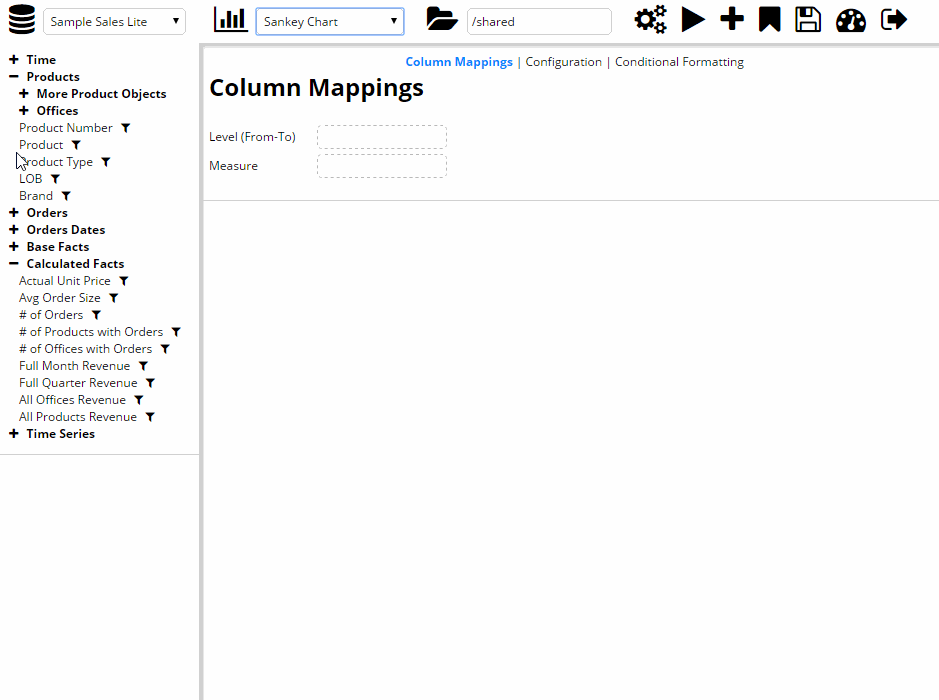The image size is (939, 700).
Task: Click the database stack icon
Action: (x=22, y=20)
